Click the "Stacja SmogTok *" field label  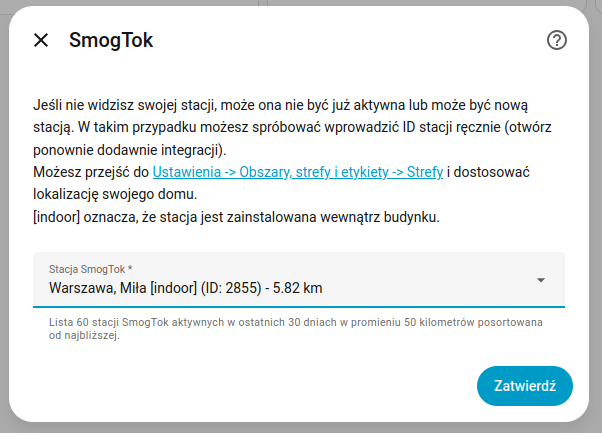[91, 269]
